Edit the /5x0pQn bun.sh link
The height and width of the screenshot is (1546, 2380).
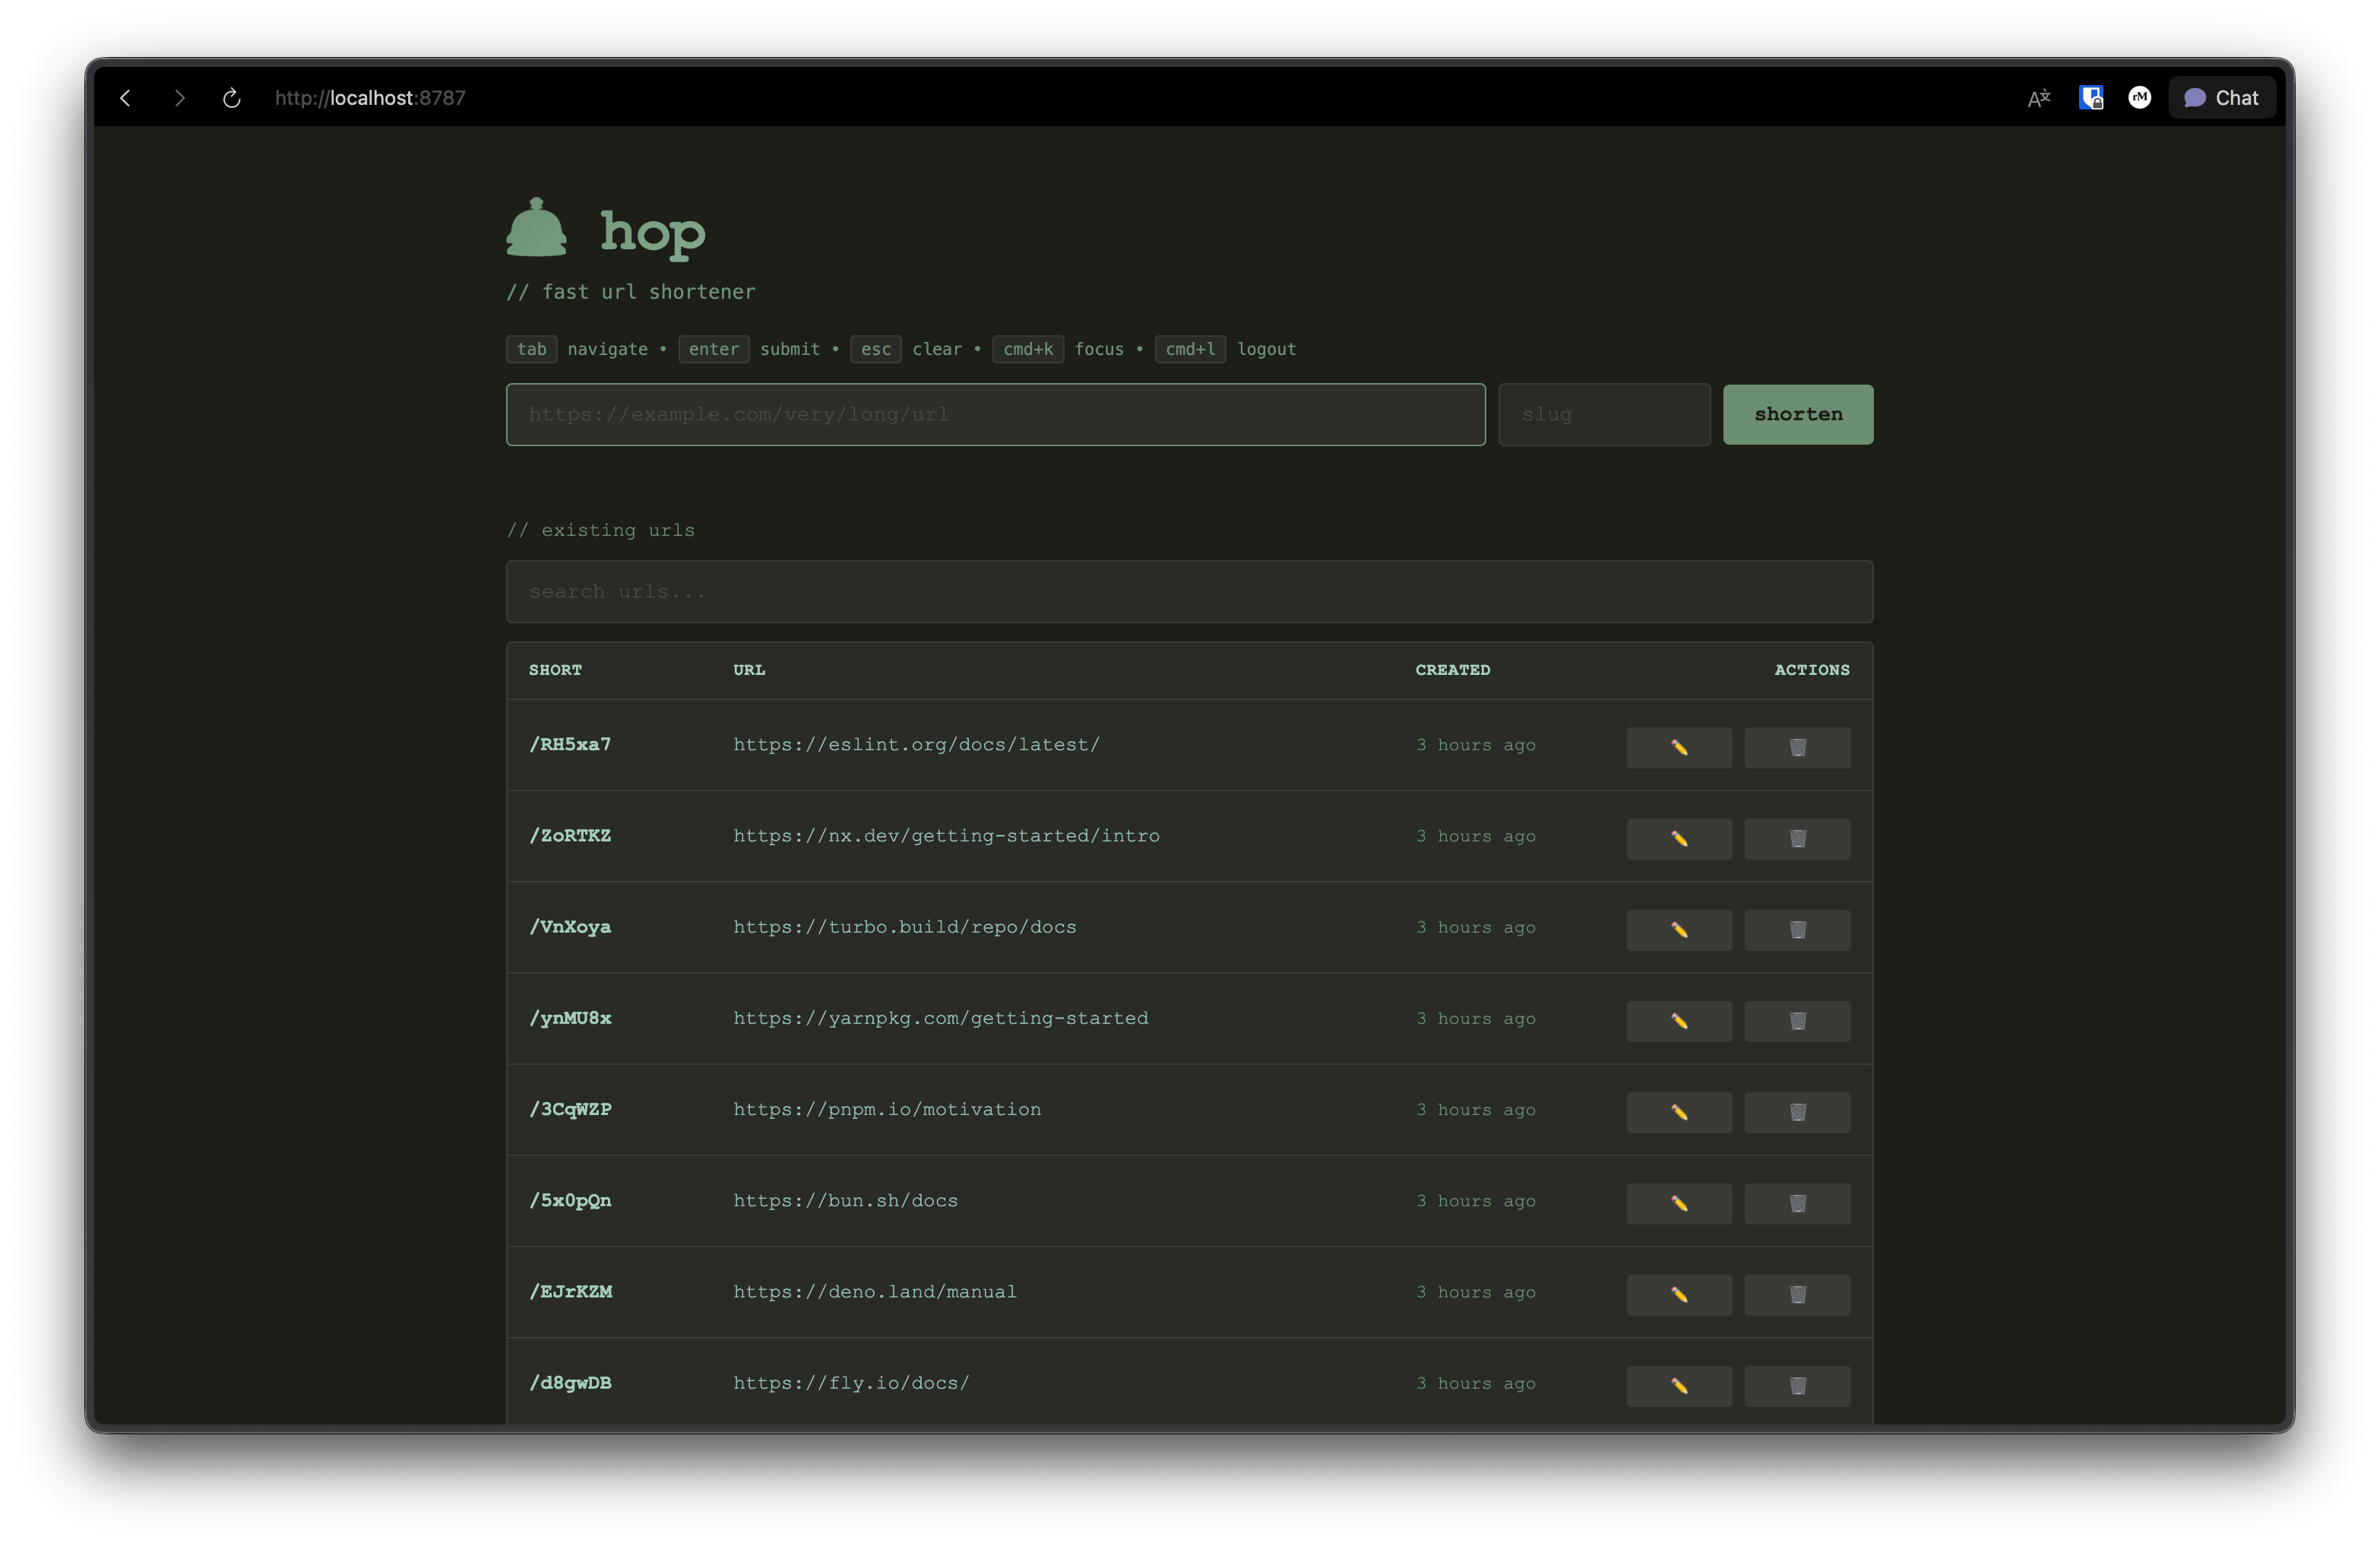(1678, 1202)
